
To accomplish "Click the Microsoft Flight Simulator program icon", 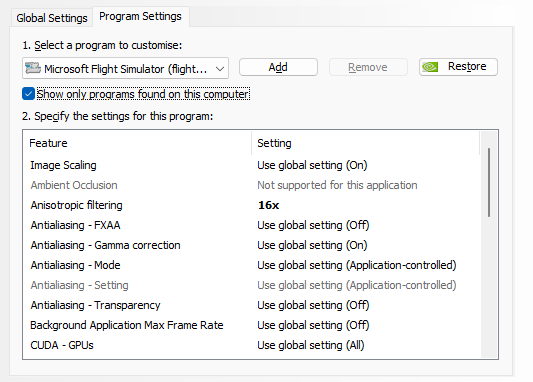I will point(33,68).
